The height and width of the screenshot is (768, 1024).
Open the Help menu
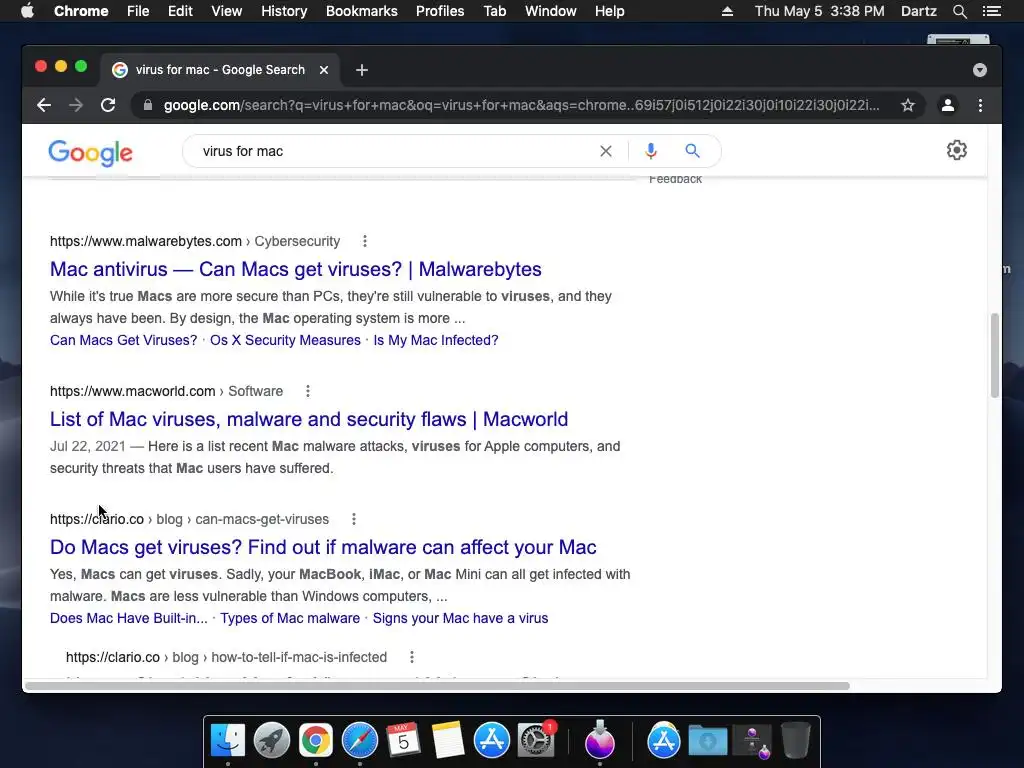coord(609,11)
